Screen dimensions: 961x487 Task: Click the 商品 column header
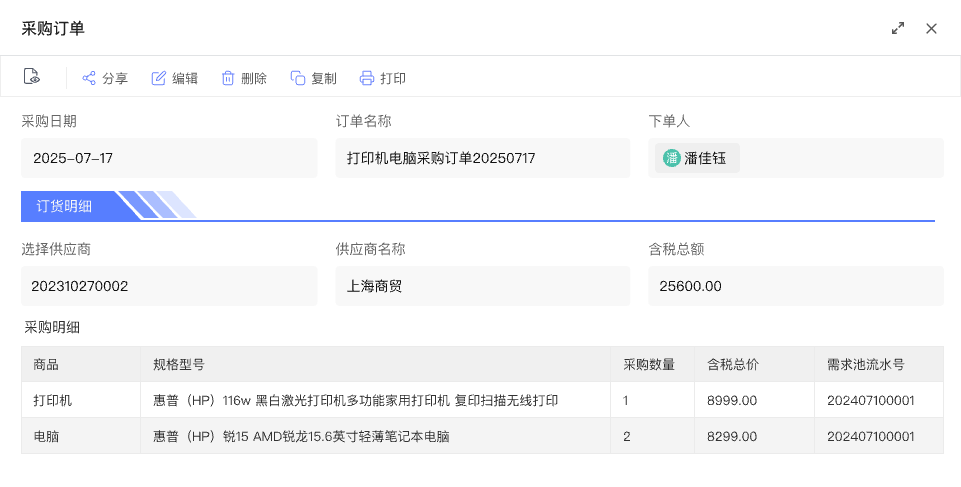click(81, 364)
